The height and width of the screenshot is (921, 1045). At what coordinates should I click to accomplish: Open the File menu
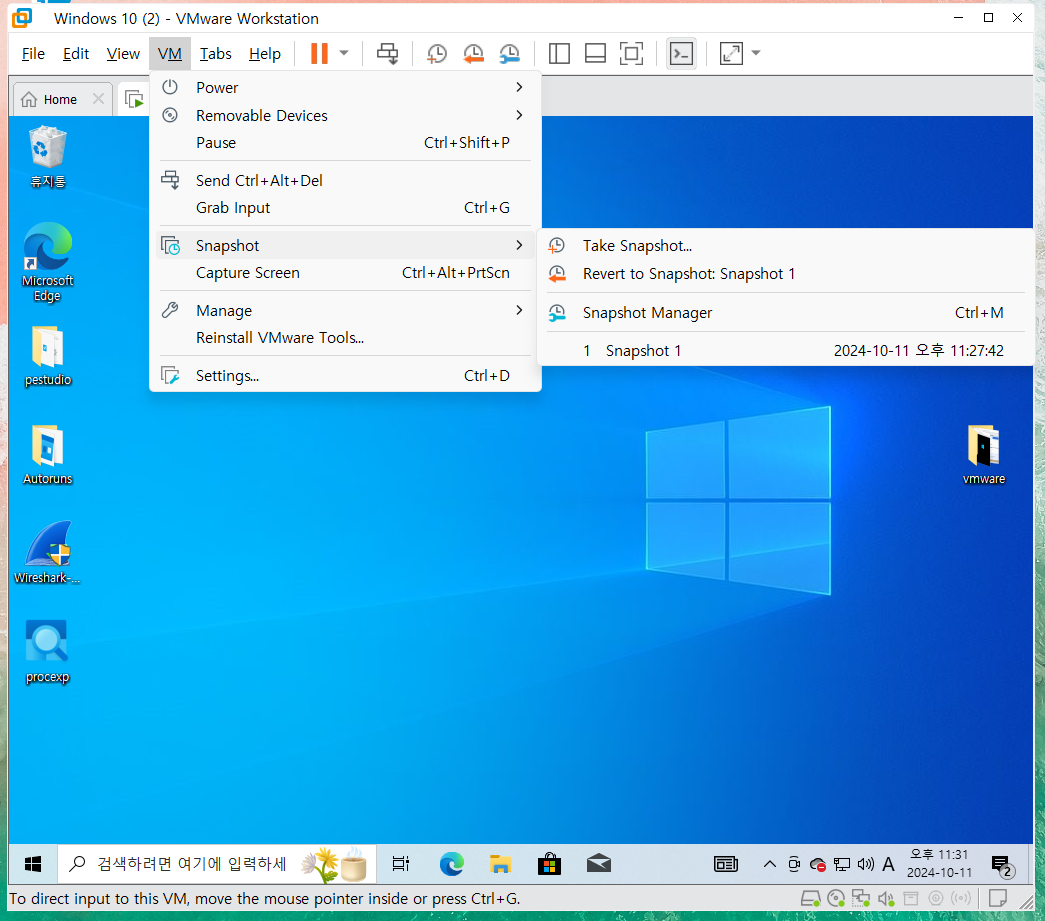(33, 54)
